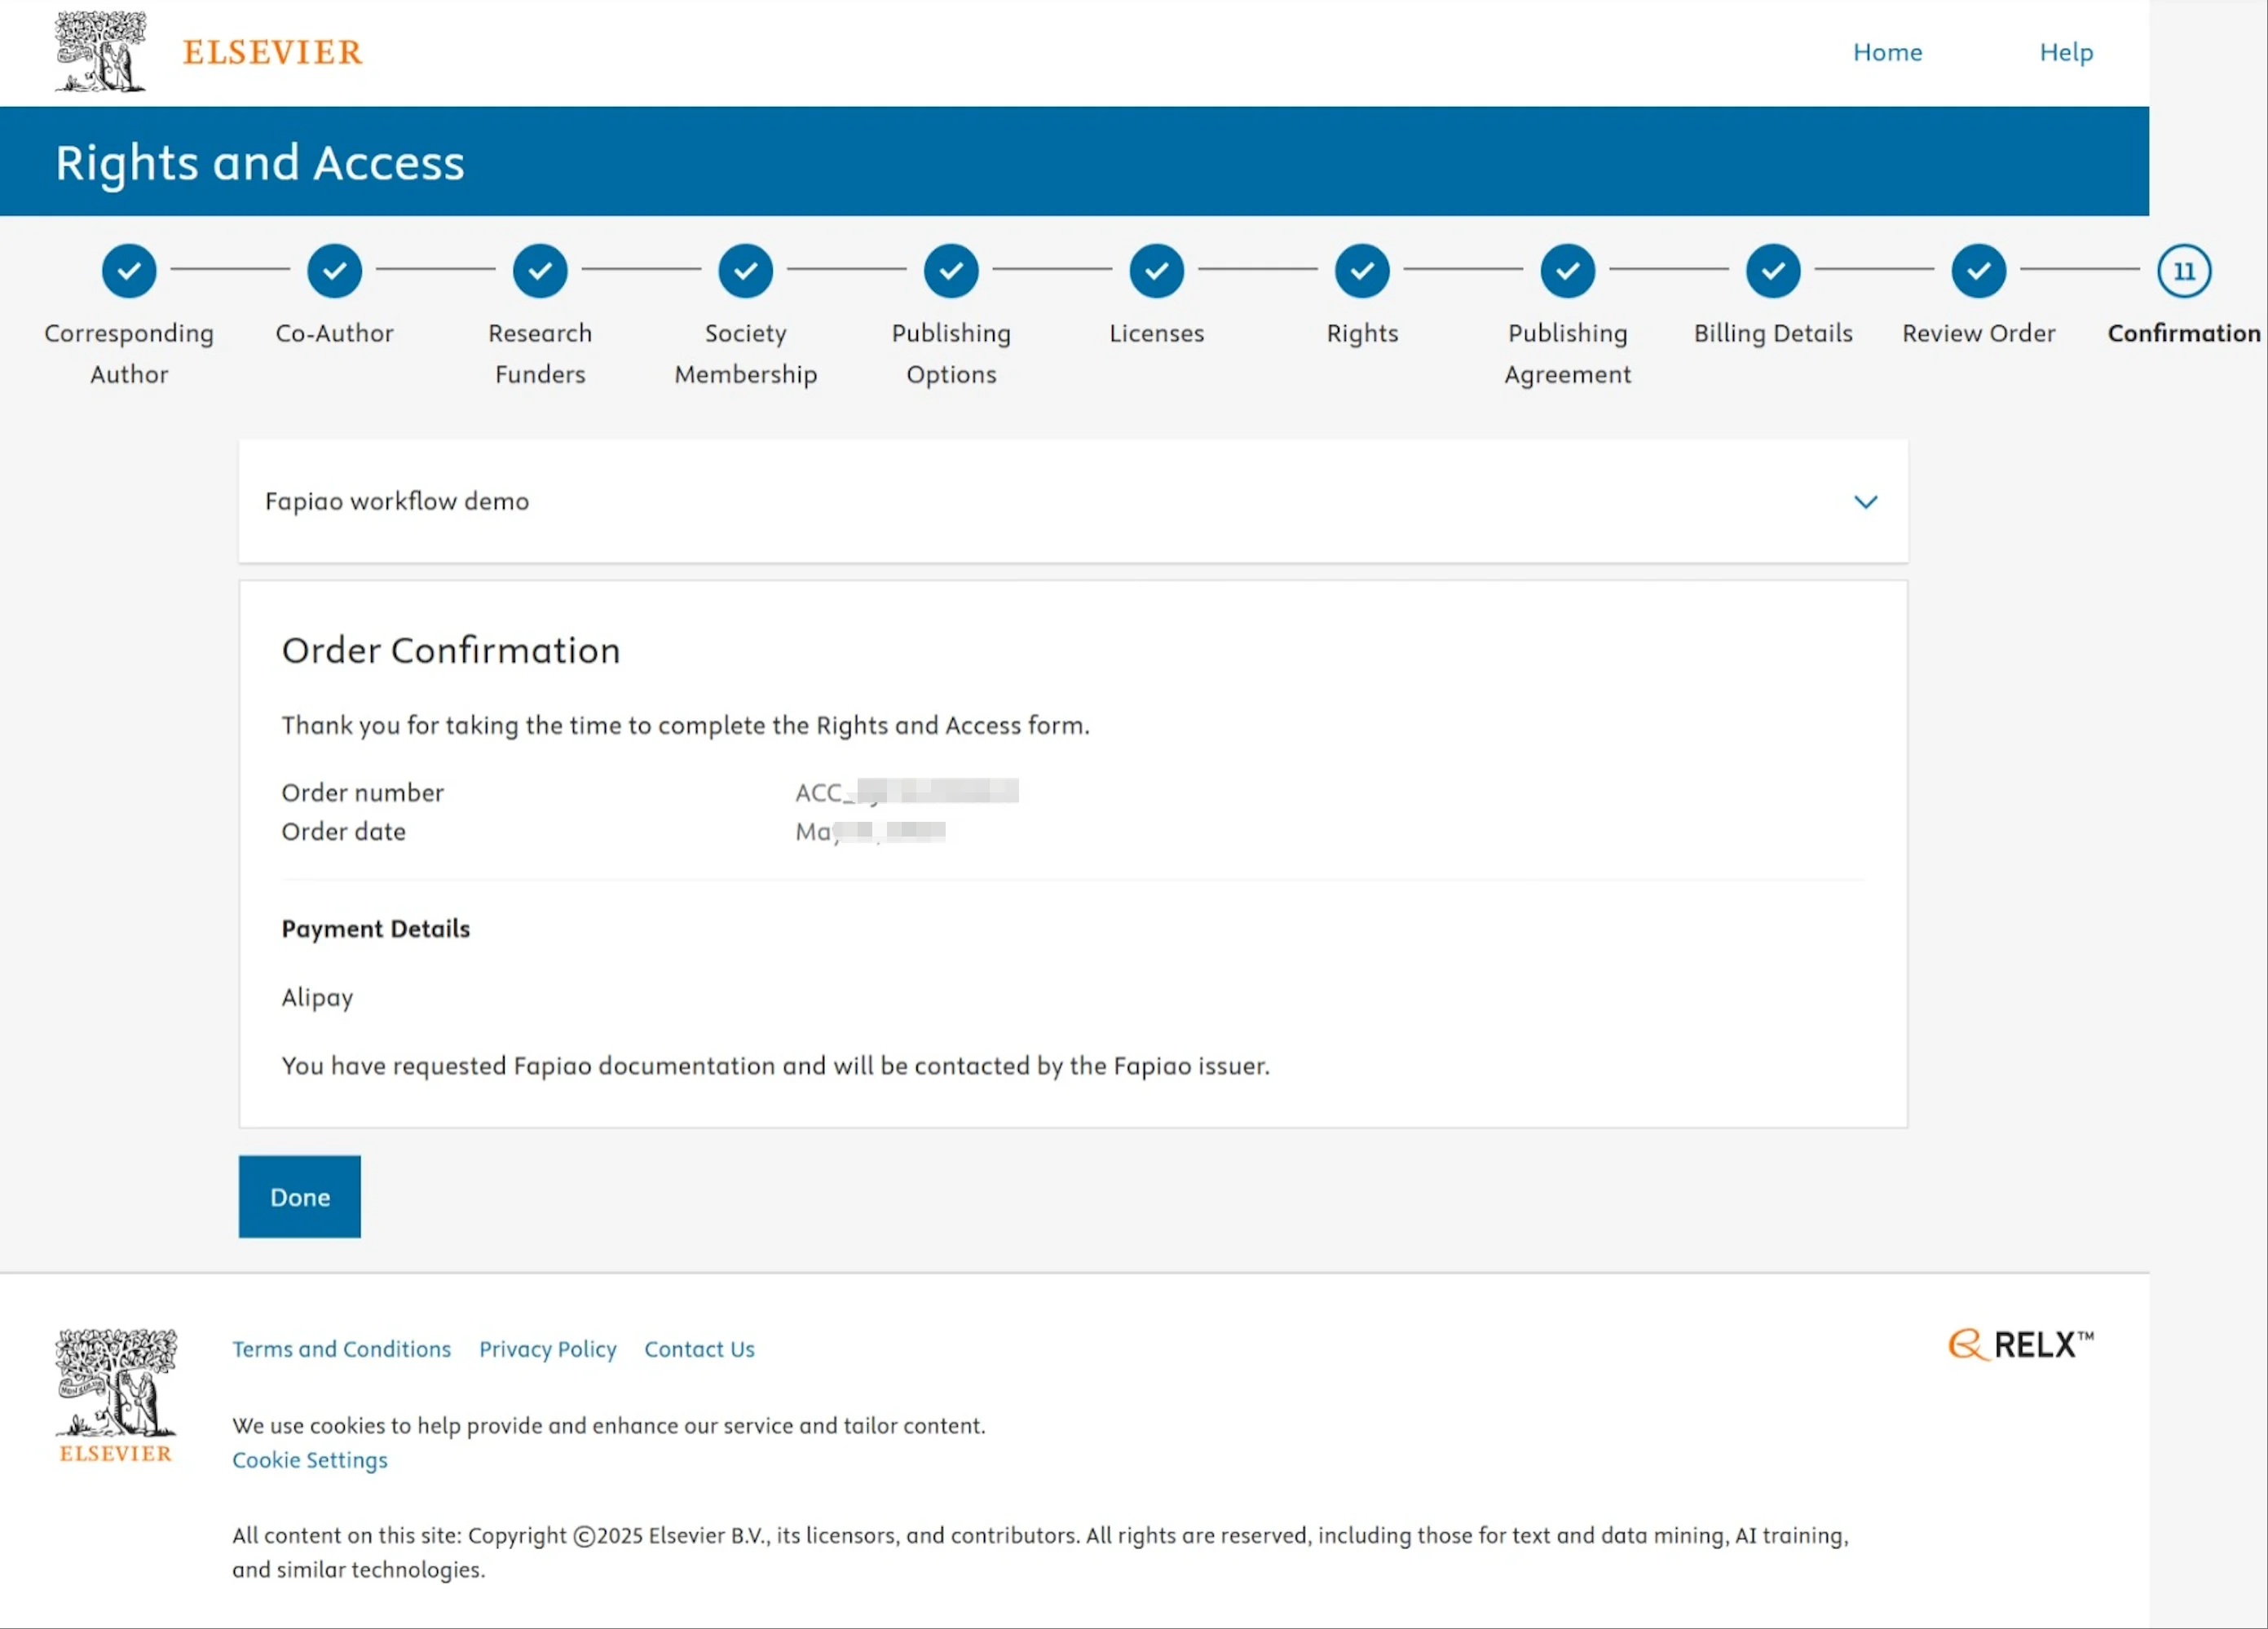Open Cookie Settings link
Image resolution: width=2268 pixels, height=1629 pixels.
tap(310, 1460)
